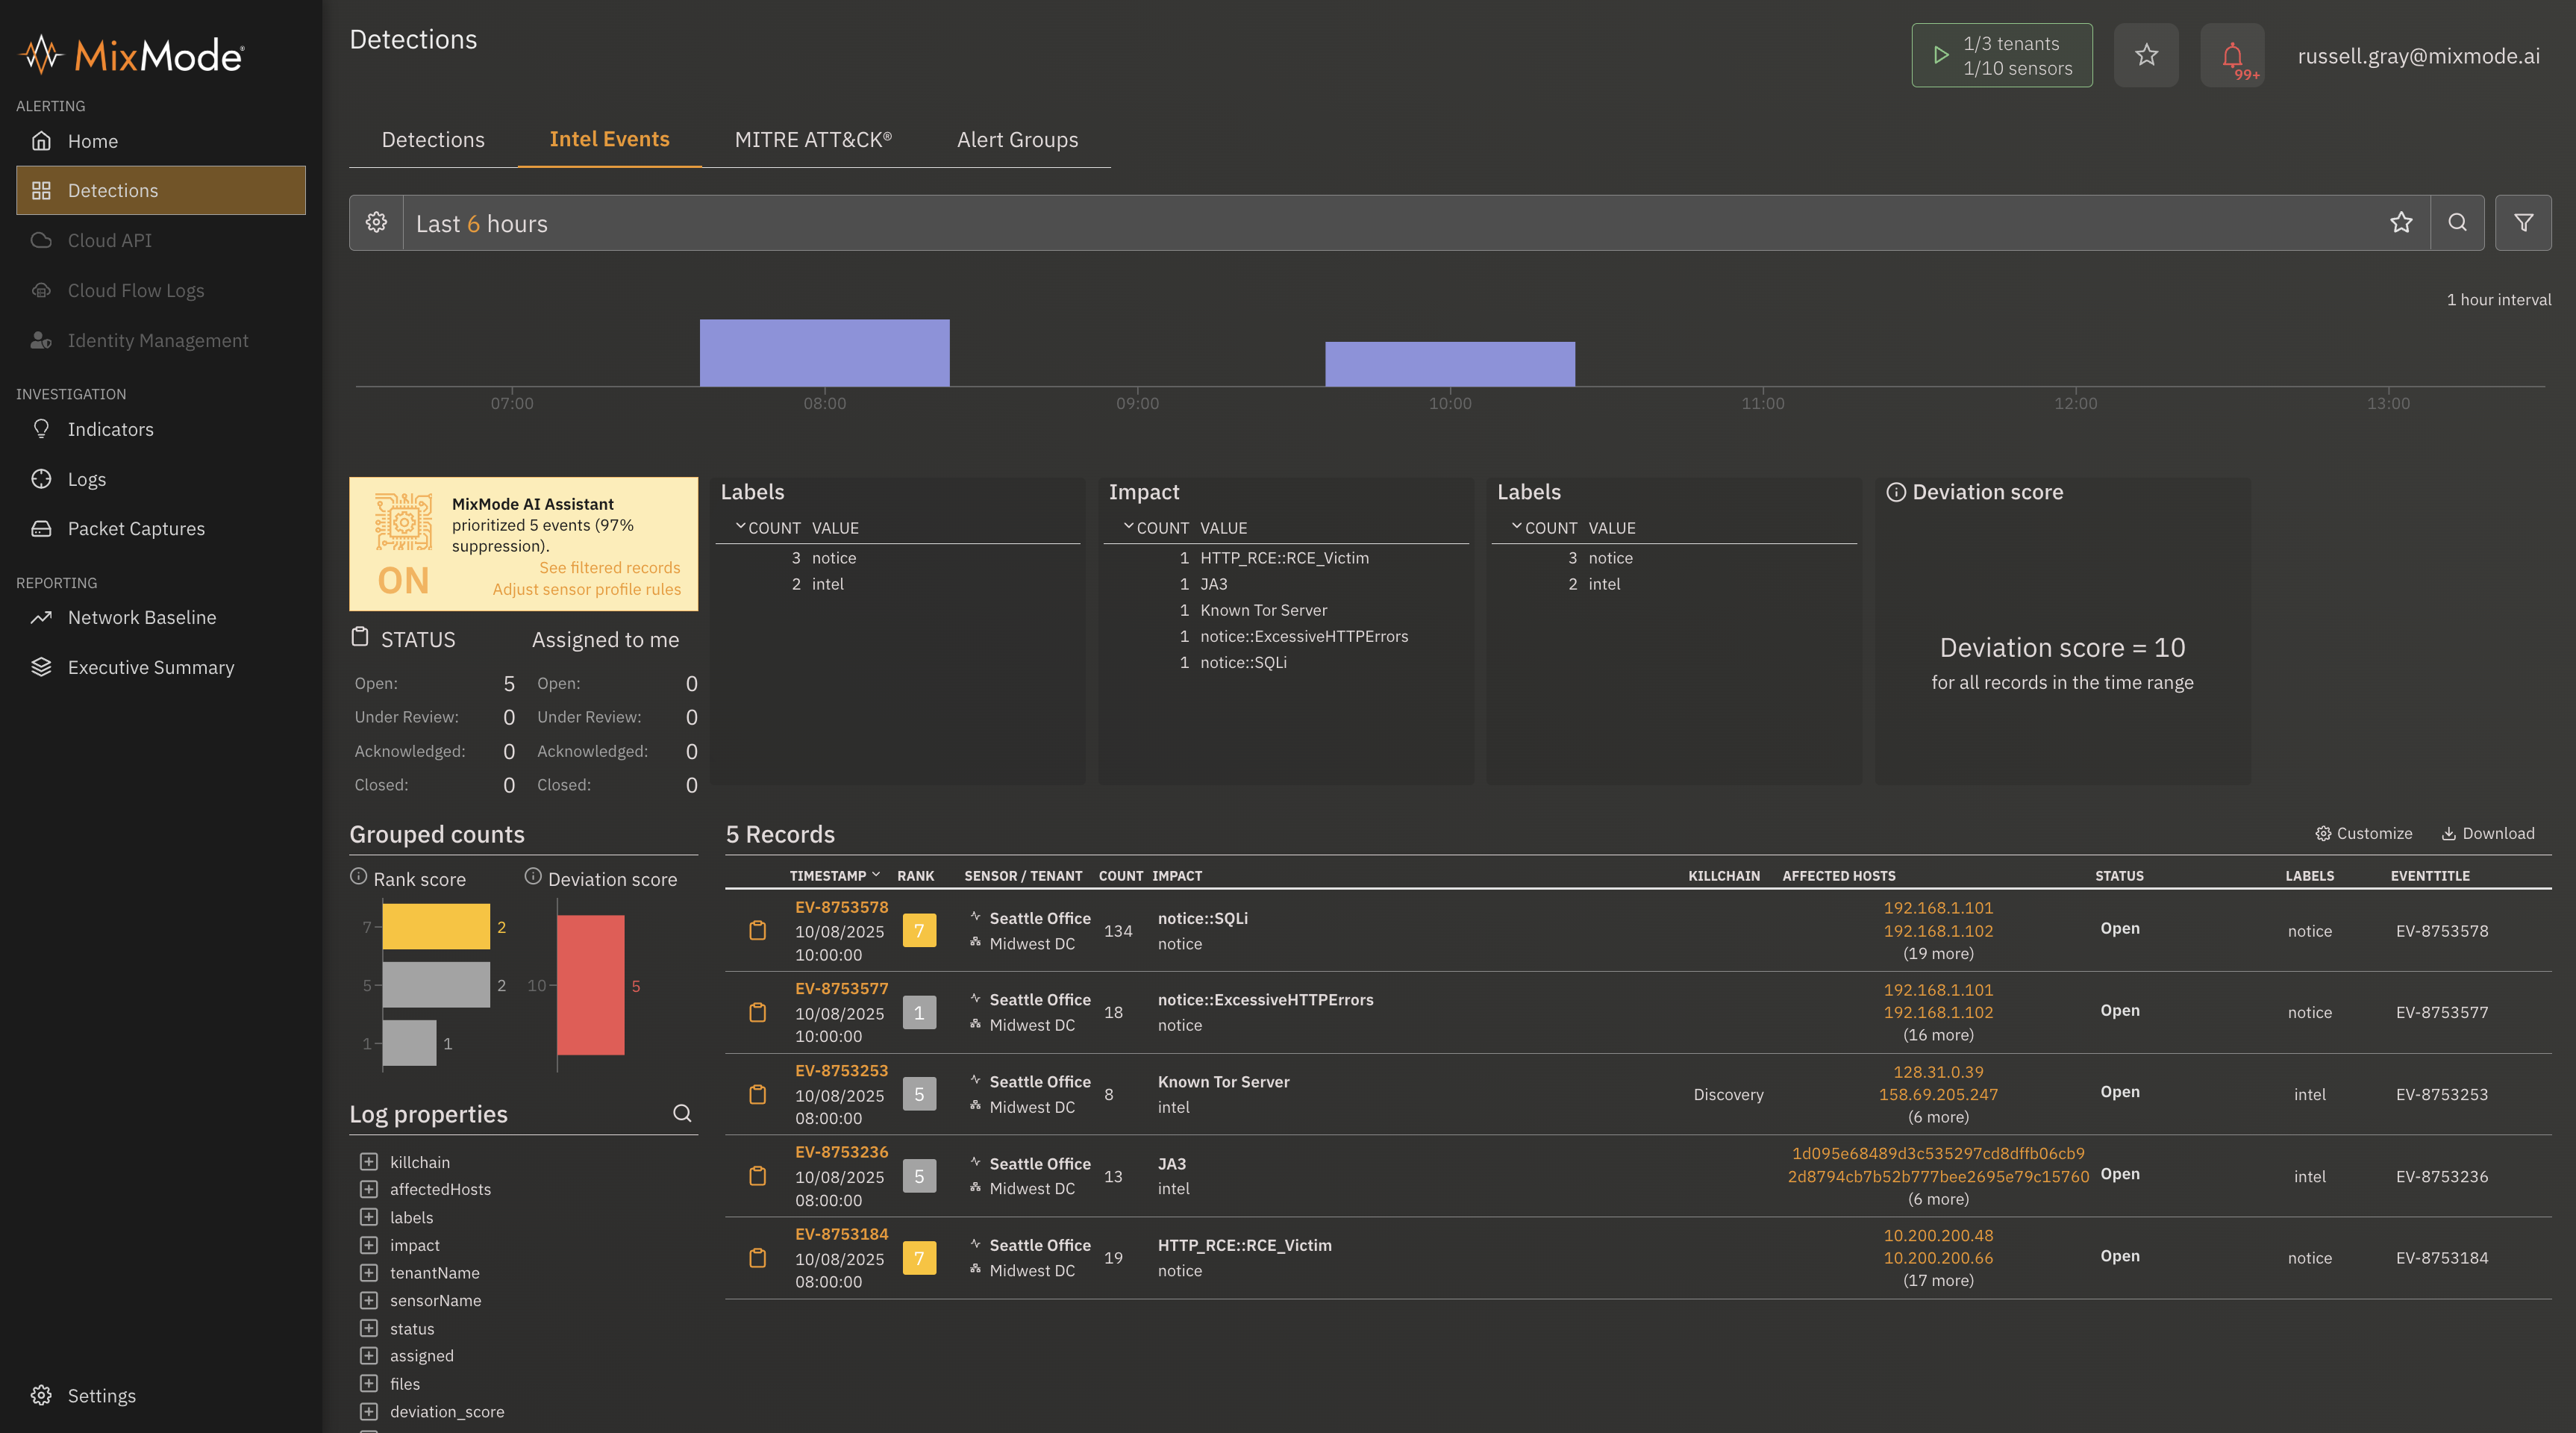Click clipboard icon for event EV-8753578
2576x1433 pixels.
click(x=758, y=931)
